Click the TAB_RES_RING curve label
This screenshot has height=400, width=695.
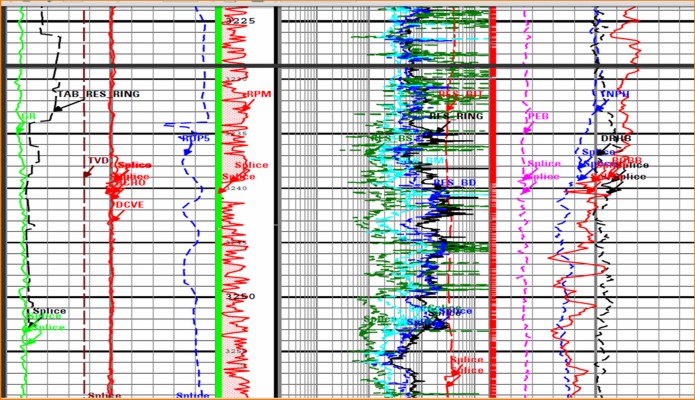click(x=97, y=94)
